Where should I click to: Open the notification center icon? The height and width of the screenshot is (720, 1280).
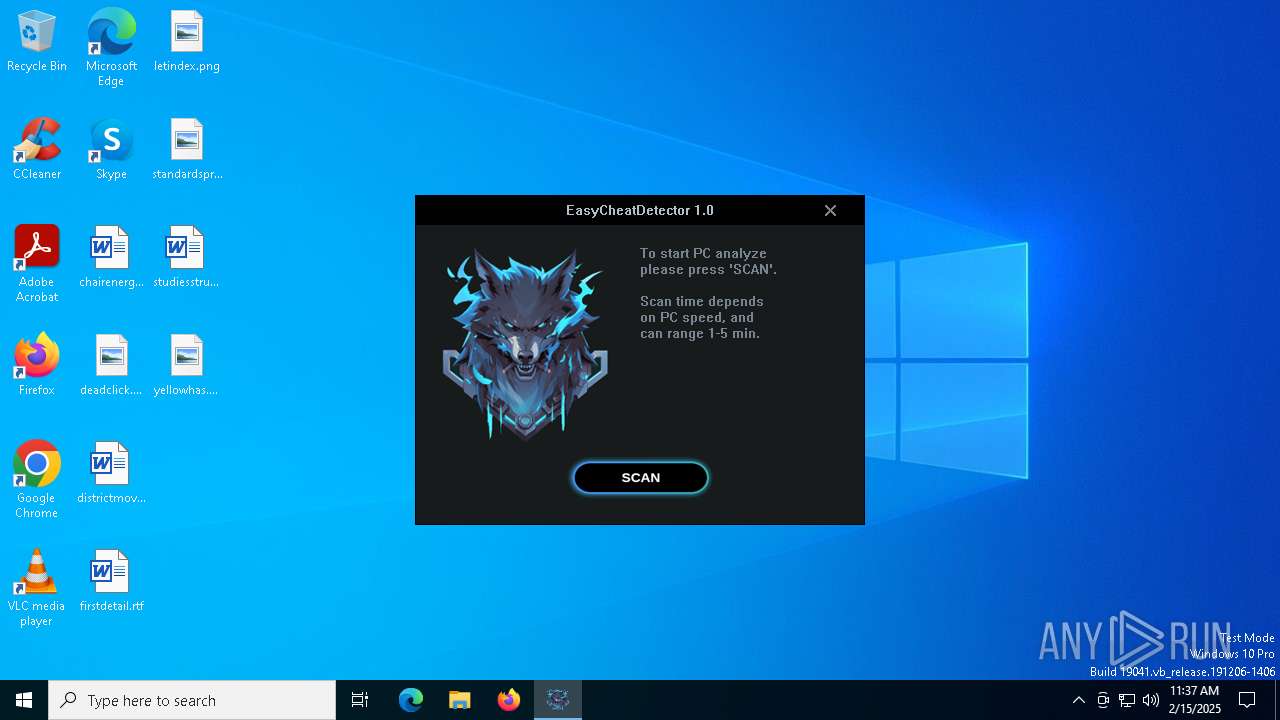(x=1247, y=700)
